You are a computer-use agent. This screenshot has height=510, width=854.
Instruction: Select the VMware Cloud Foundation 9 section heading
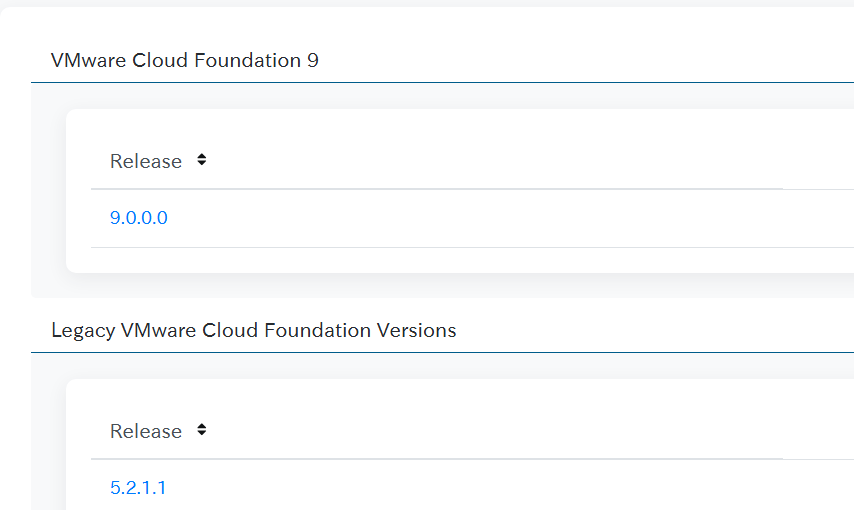(x=185, y=60)
